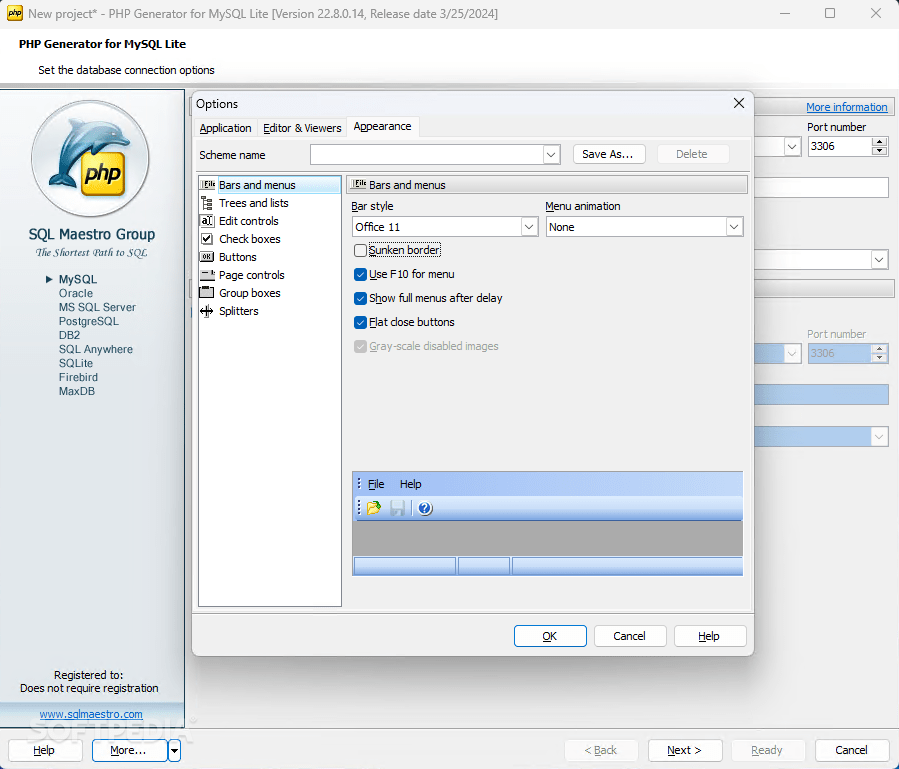This screenshot has width=899, height=769.
Task: Open the Help menu in preview bar
Action: point(411,484)
